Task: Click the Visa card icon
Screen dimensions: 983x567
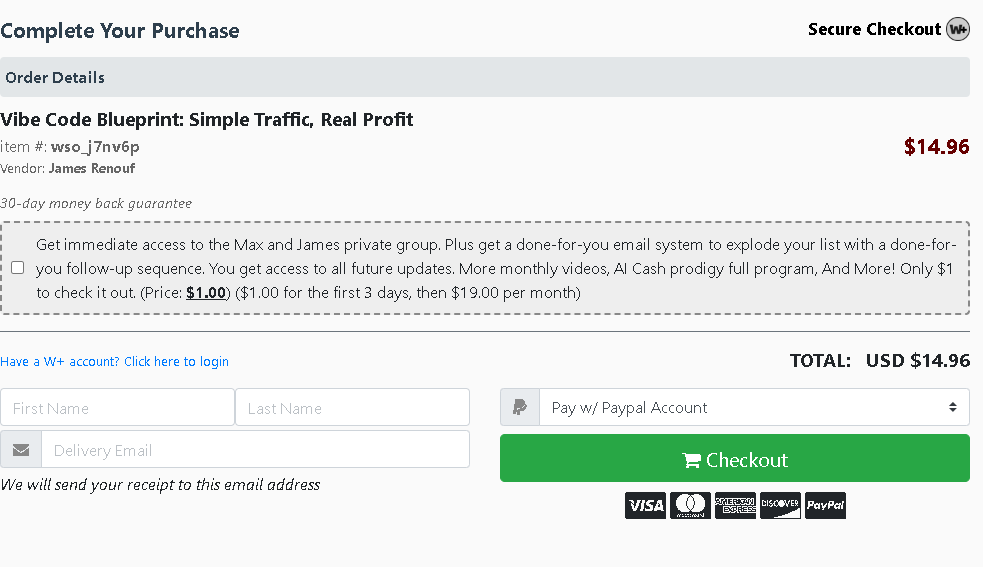Action: pyautogui.click(x=645, y=505)
